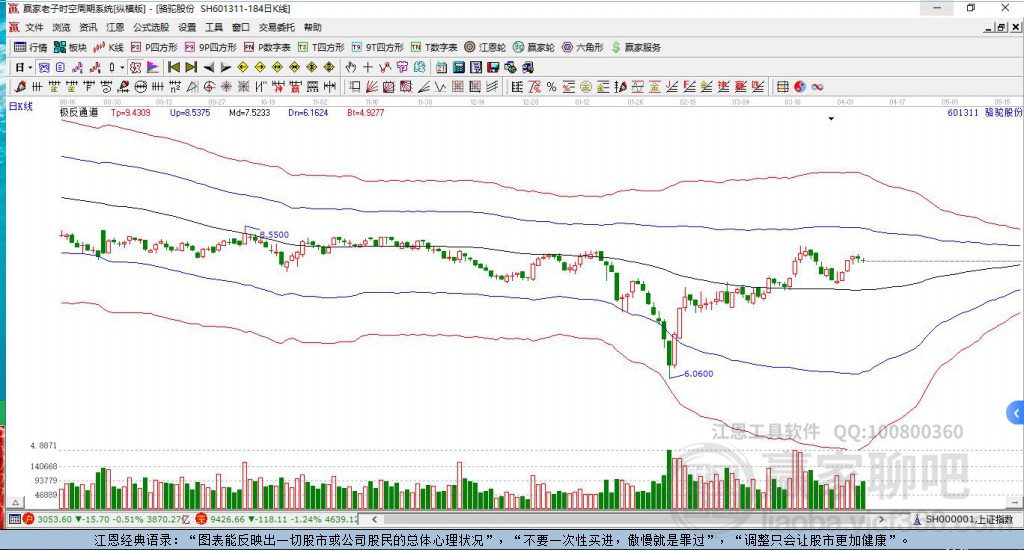Open the 9P四方形 tool
This screenshot has height=550, width=1024.
coord(210,47)
